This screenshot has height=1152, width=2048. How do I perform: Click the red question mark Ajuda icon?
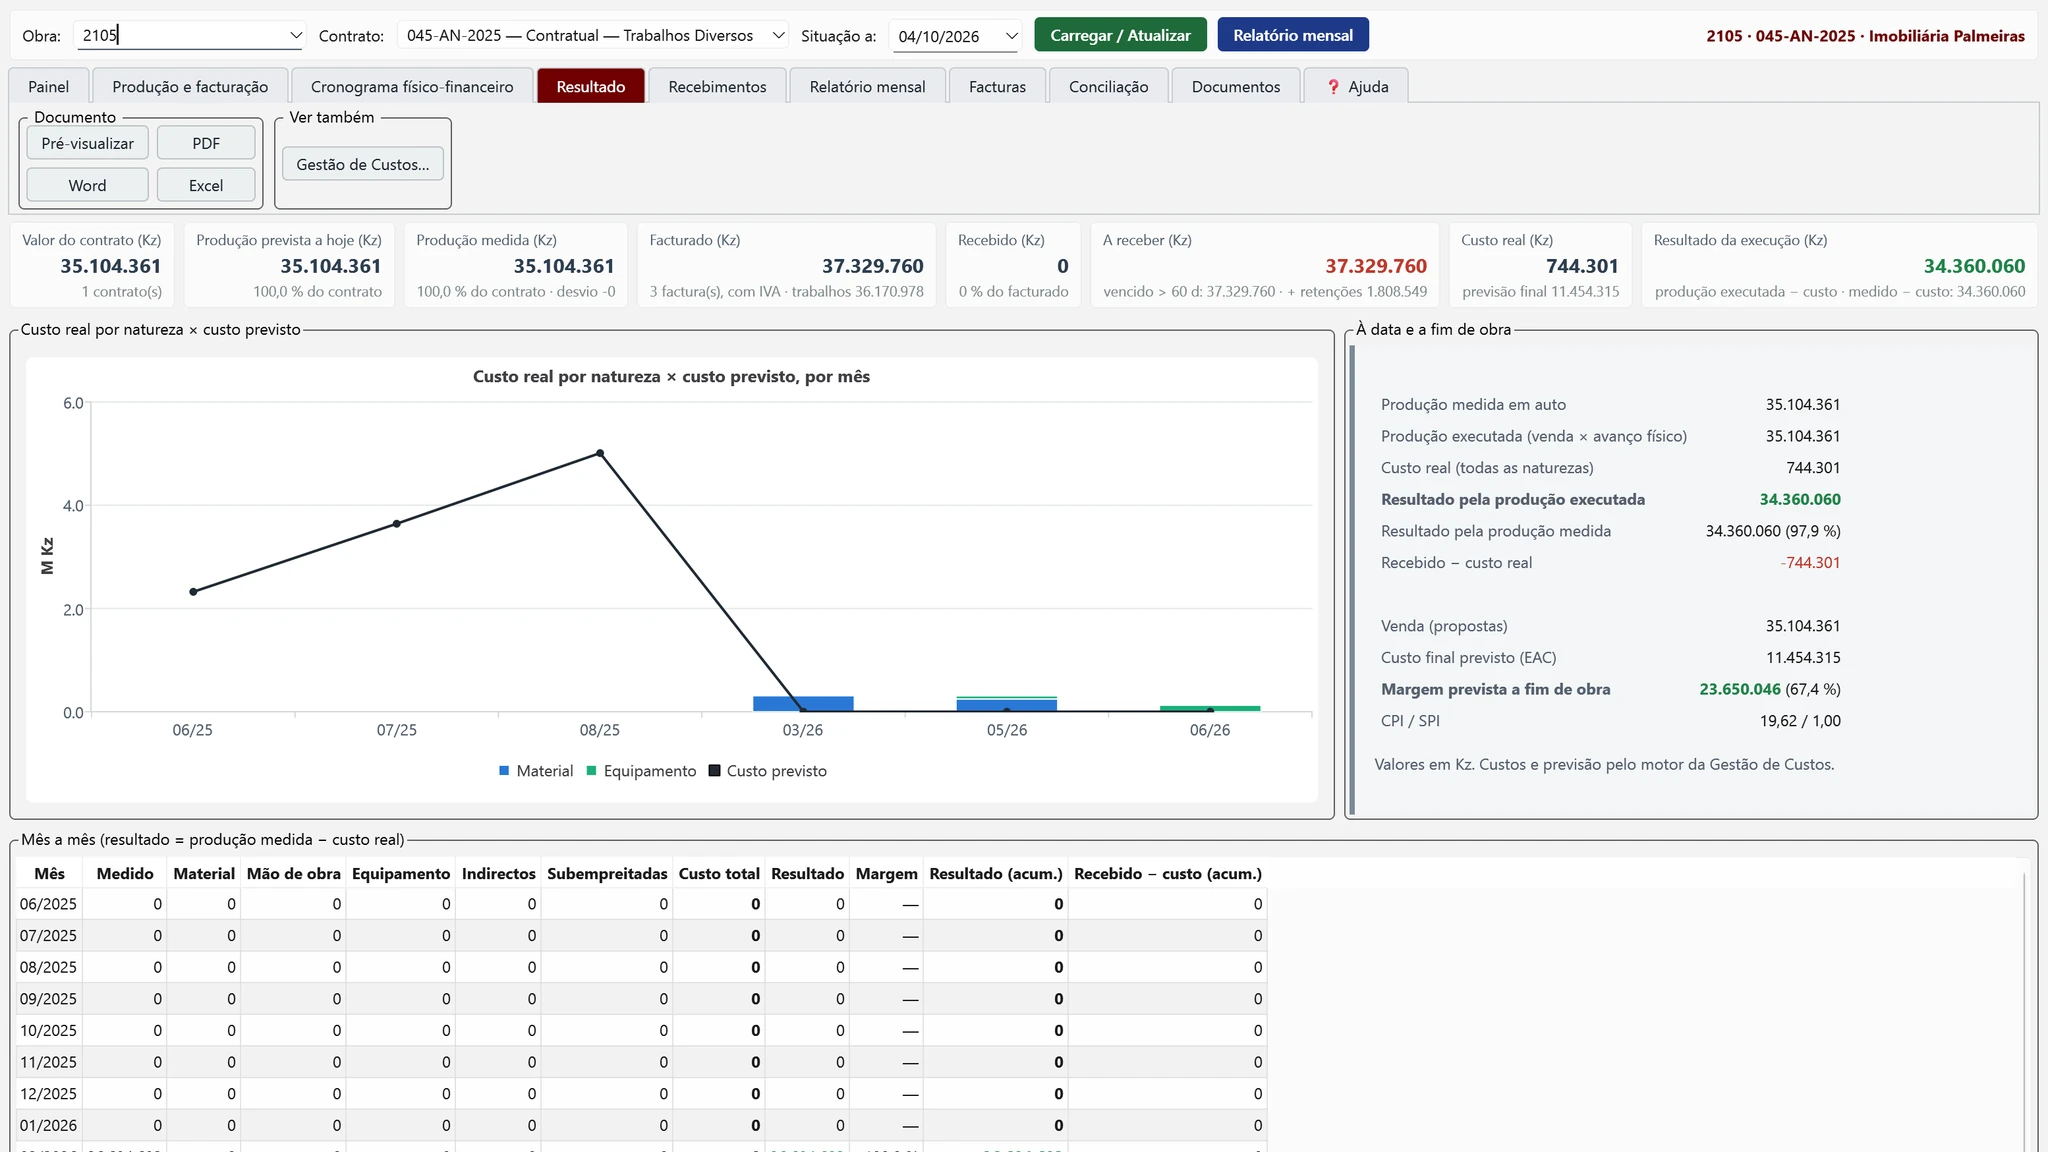[1333, 87]
